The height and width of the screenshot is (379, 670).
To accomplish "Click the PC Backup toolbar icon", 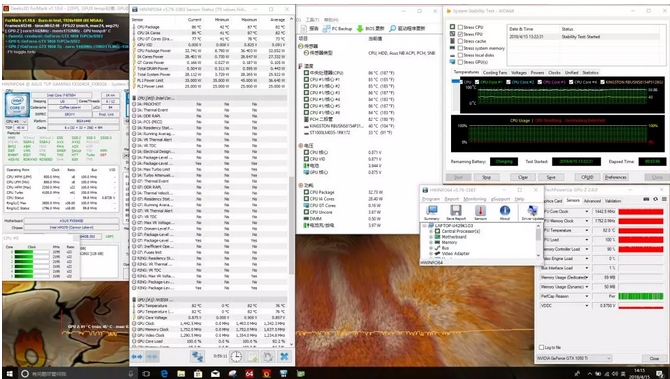I will click(x=337, y=28).
